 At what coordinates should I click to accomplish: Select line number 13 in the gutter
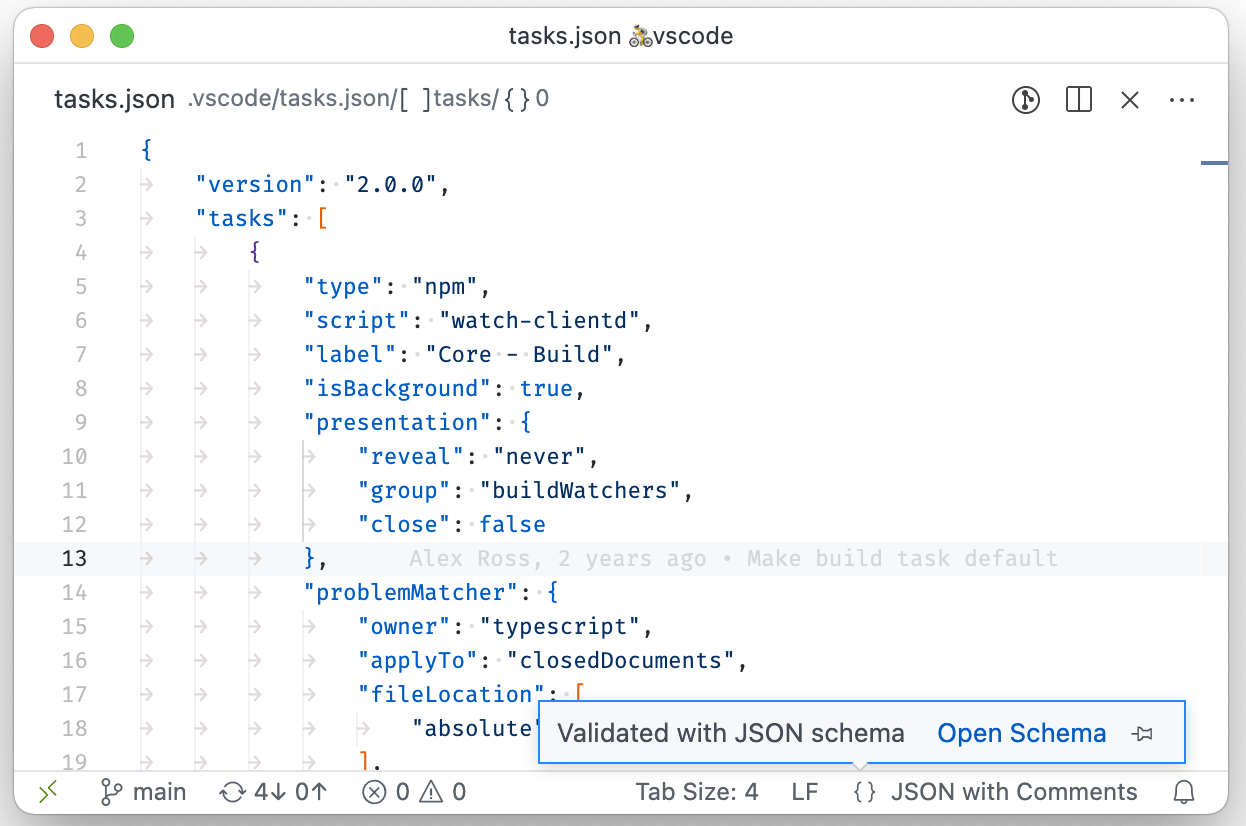tap(74, 558)
